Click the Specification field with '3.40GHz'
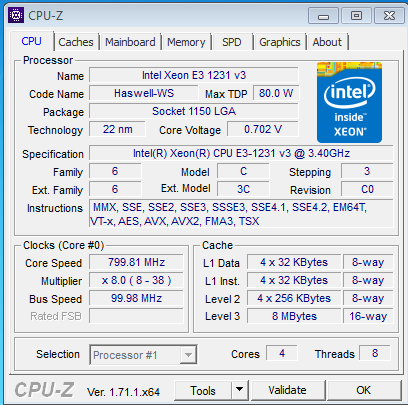 point(241,153)
